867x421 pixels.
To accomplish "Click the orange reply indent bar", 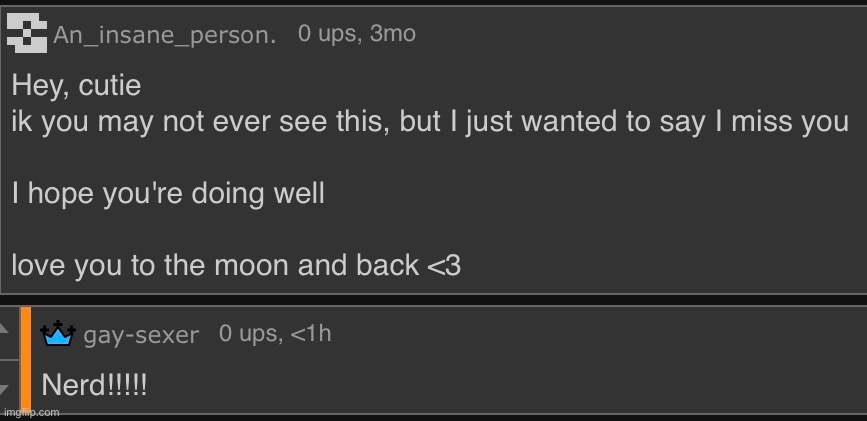I will point(25,360).
